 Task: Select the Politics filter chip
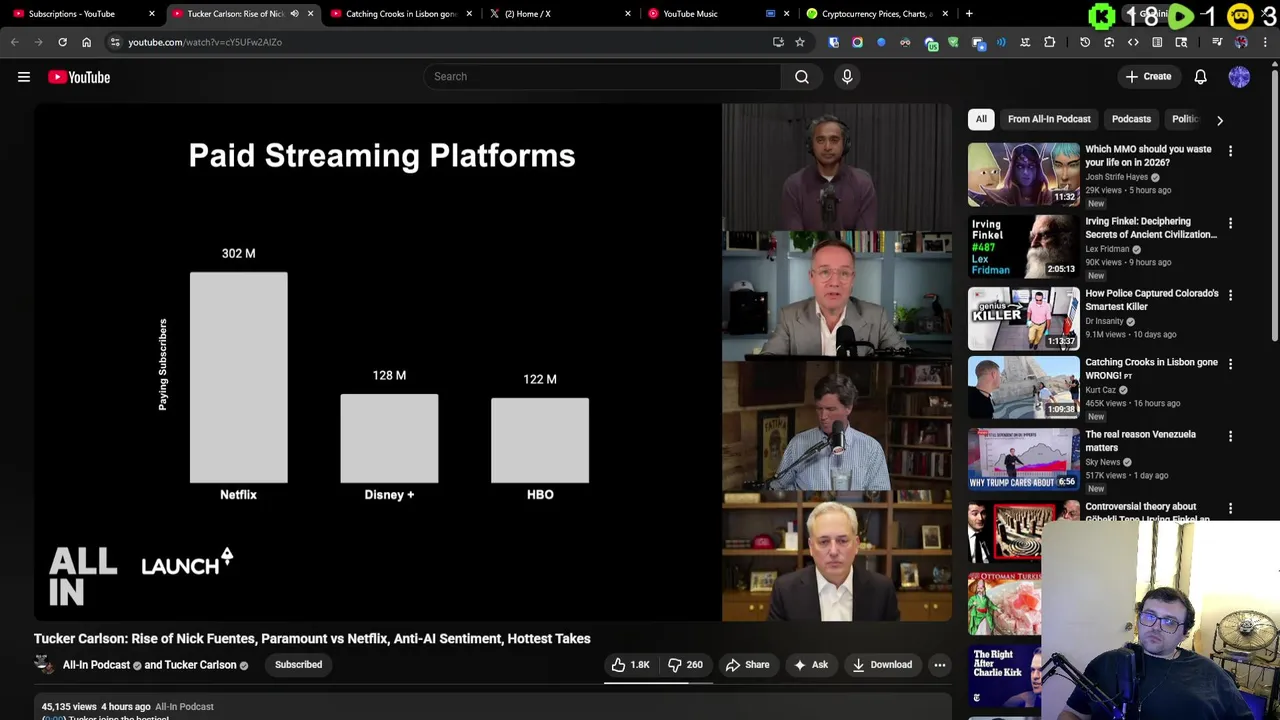[x=1184, y=119]
